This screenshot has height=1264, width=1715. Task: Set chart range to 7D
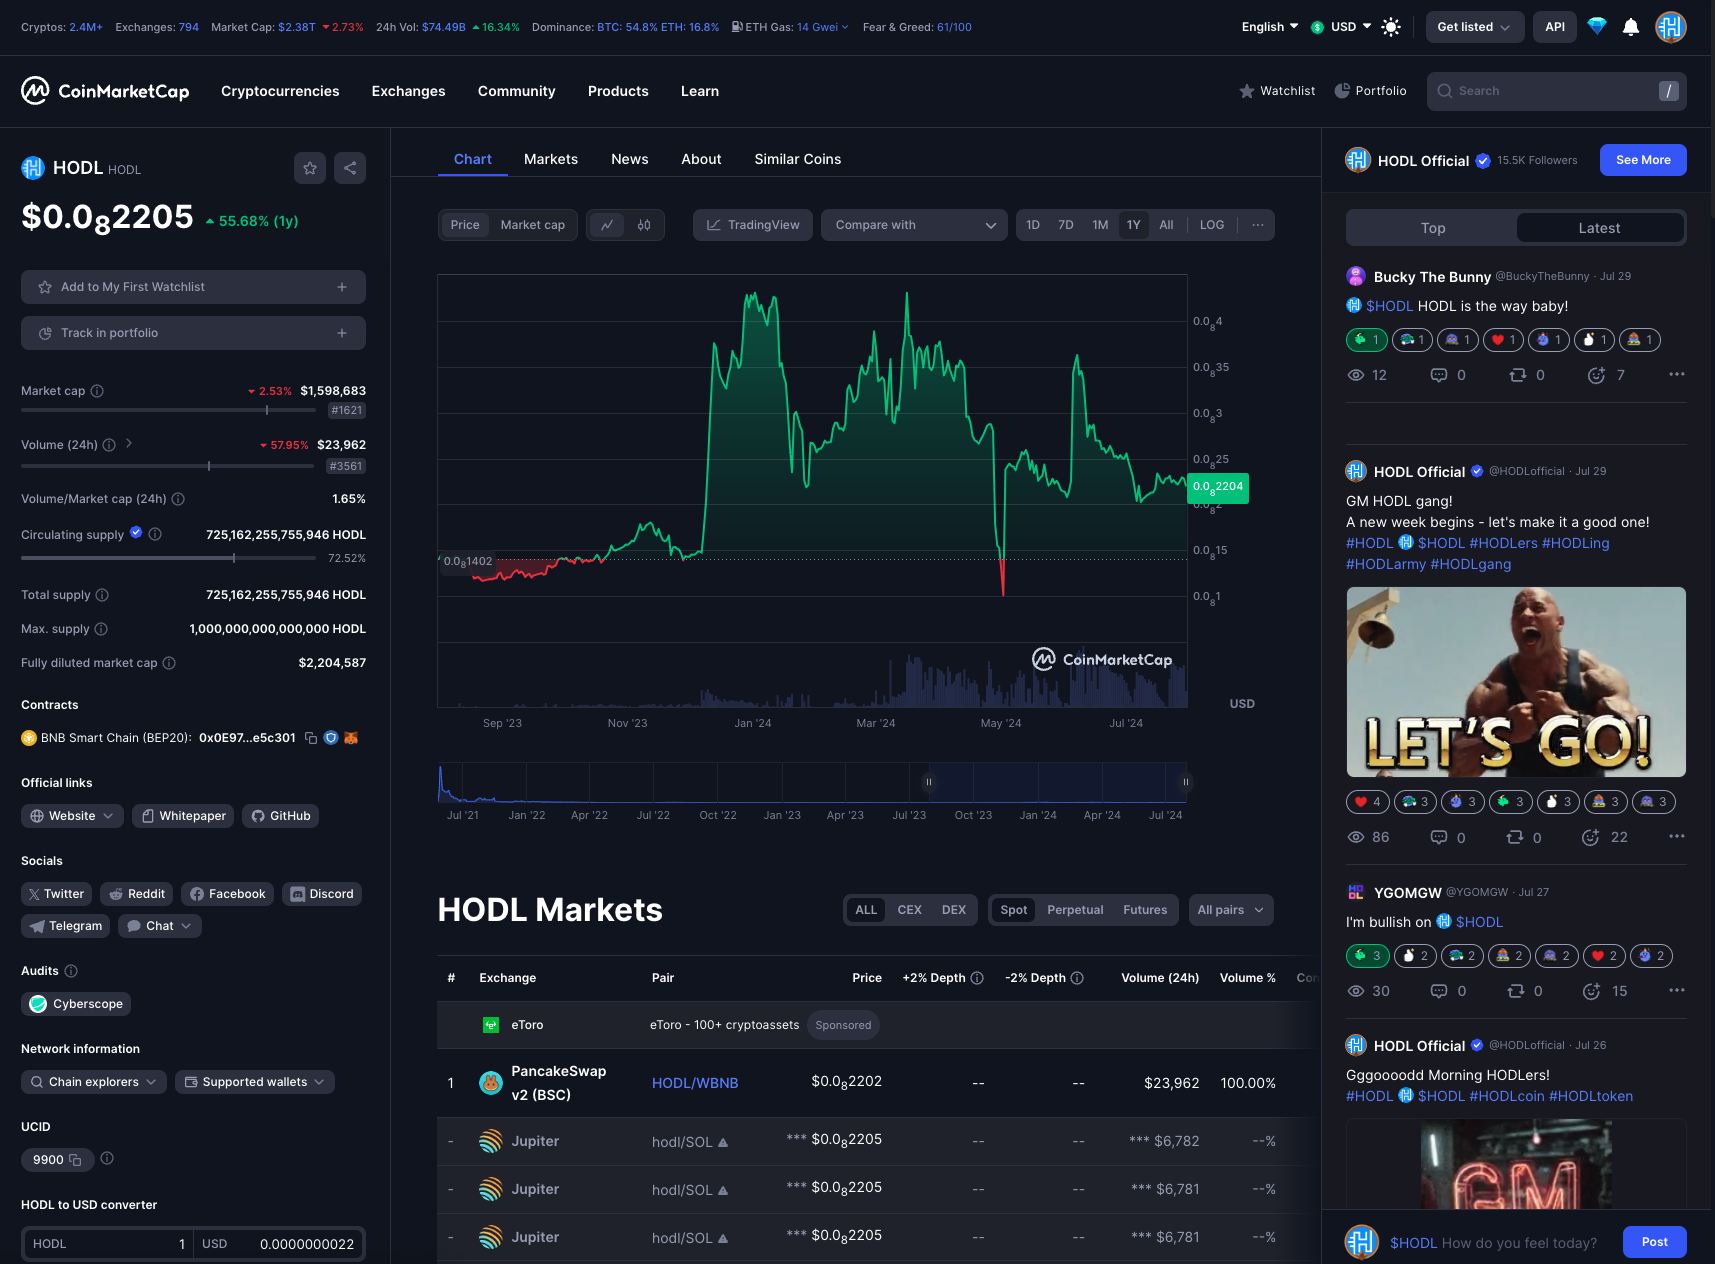(x=1066, y=225)
